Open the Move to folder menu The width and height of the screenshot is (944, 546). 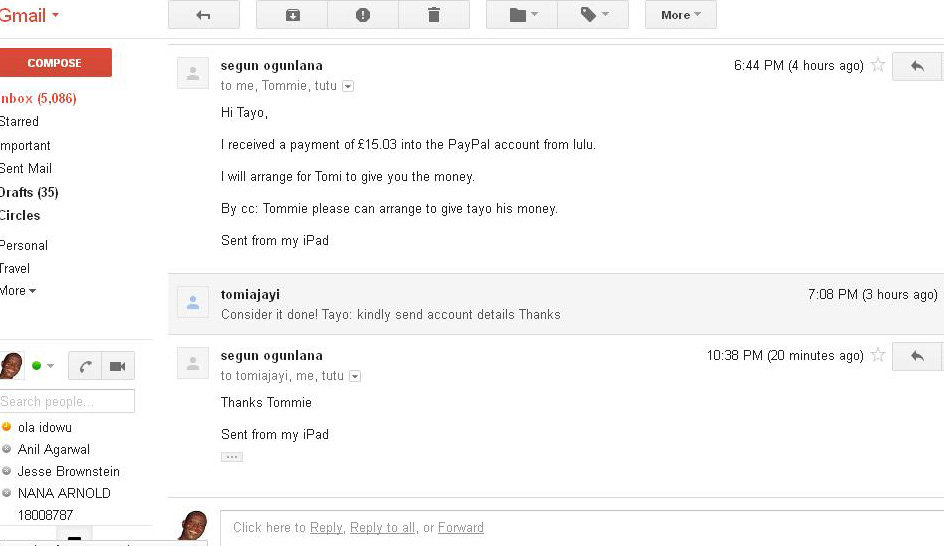coord(522,15)
